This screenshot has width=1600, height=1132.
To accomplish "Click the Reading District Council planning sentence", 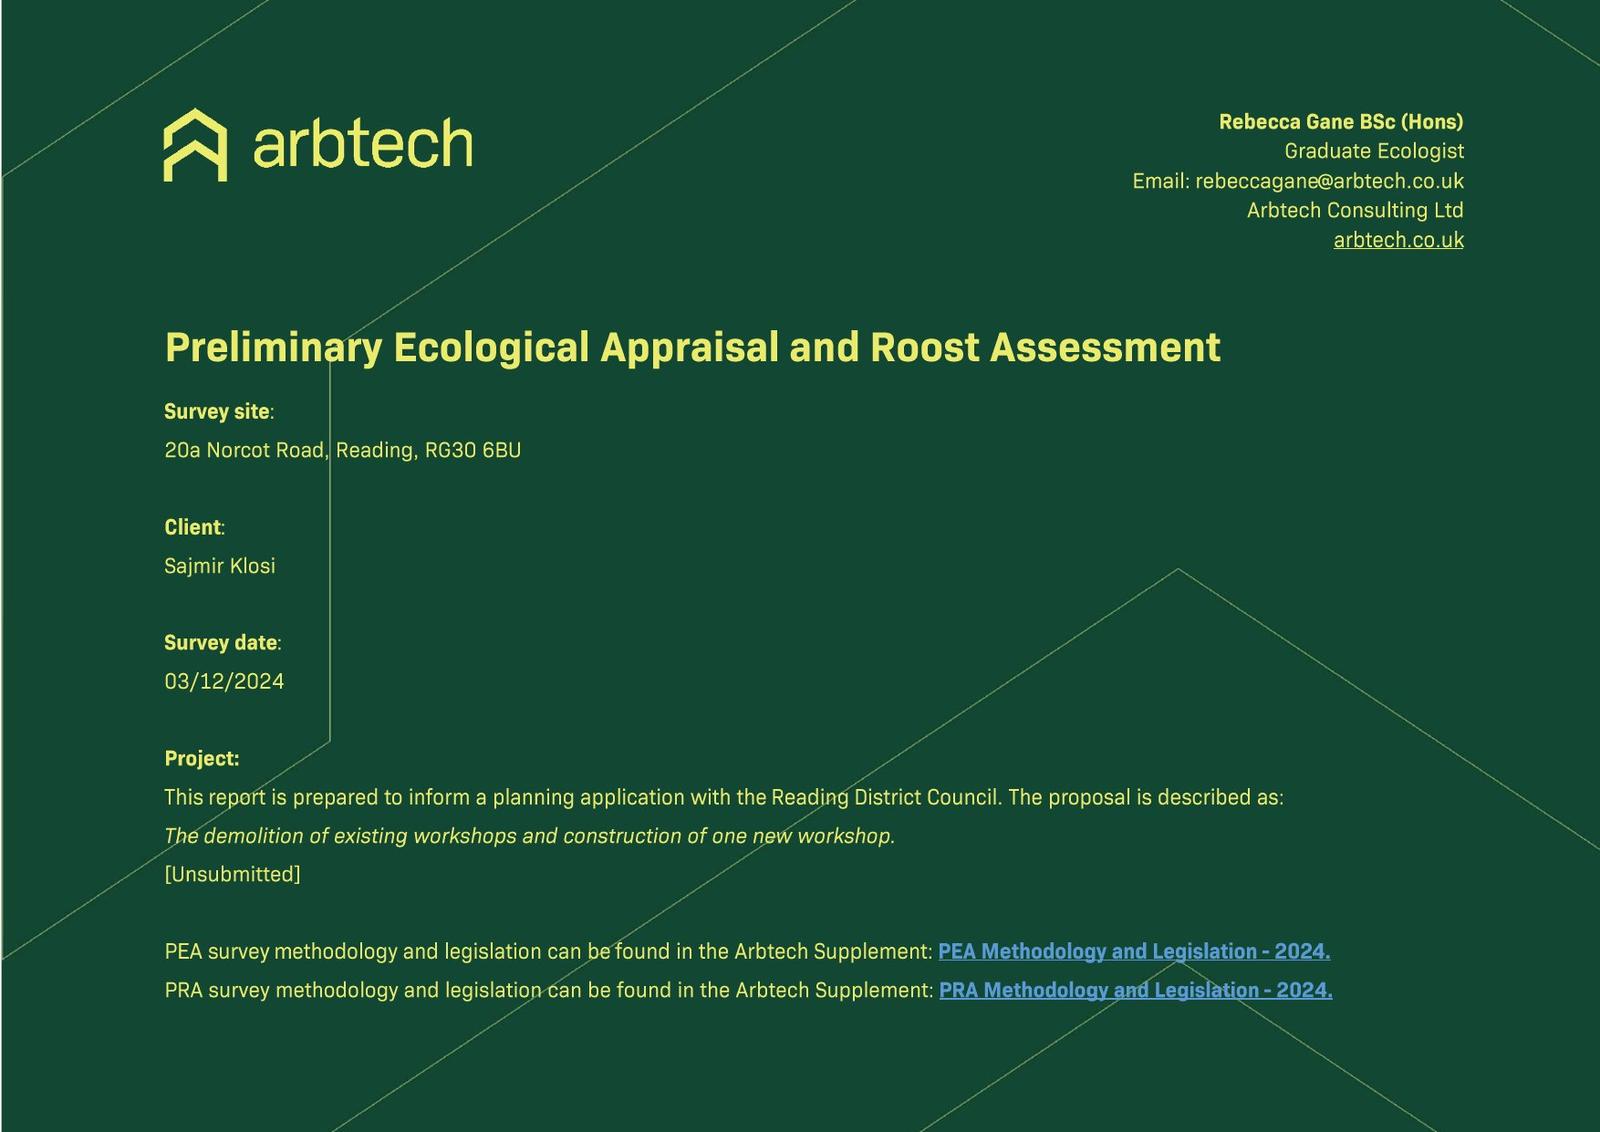I will tap(723, 798).
